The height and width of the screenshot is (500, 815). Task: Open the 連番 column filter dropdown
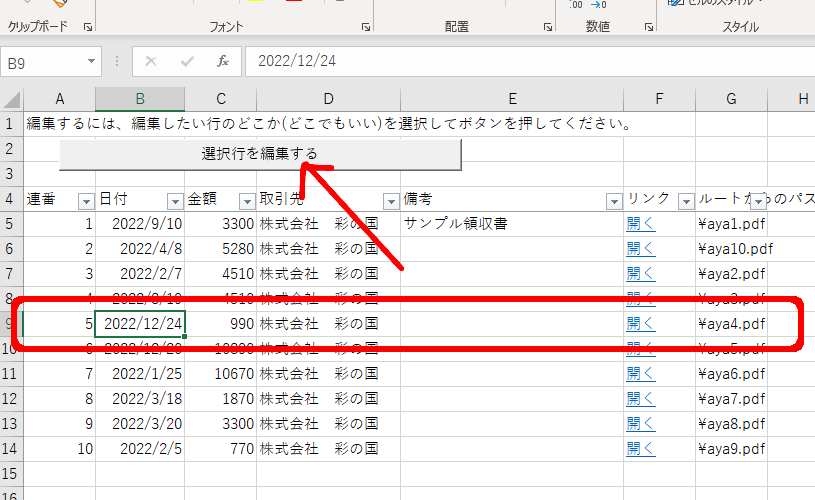click(86, 201)
